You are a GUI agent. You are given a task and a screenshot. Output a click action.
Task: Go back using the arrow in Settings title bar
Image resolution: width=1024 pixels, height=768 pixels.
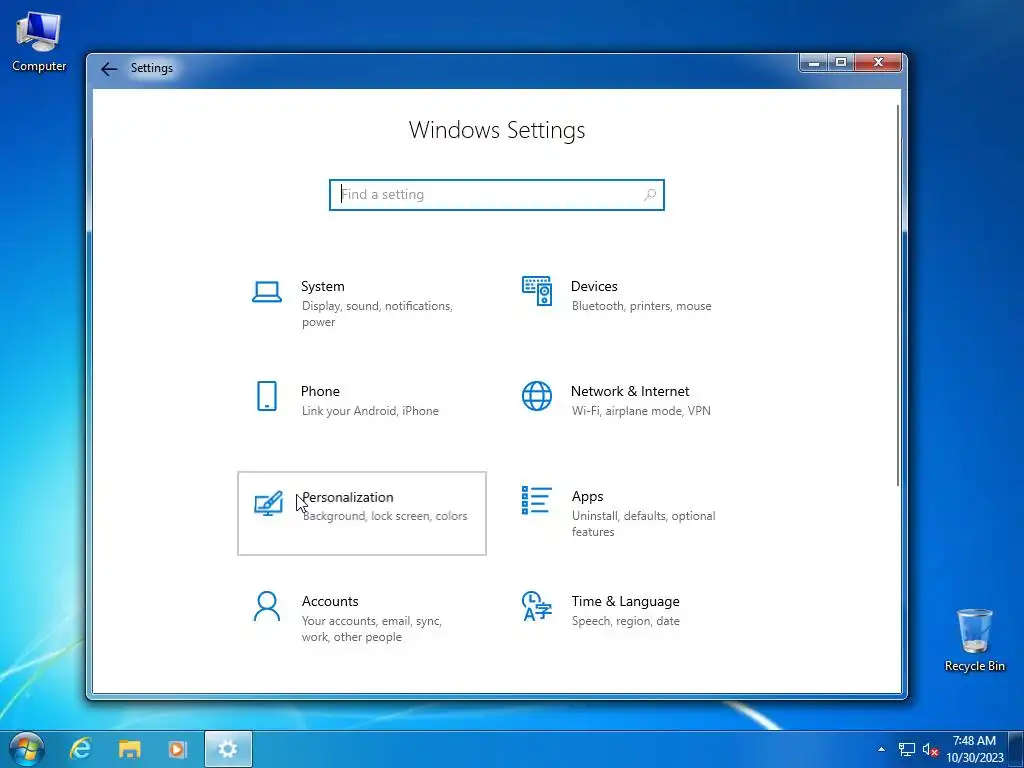coord(109,69)
